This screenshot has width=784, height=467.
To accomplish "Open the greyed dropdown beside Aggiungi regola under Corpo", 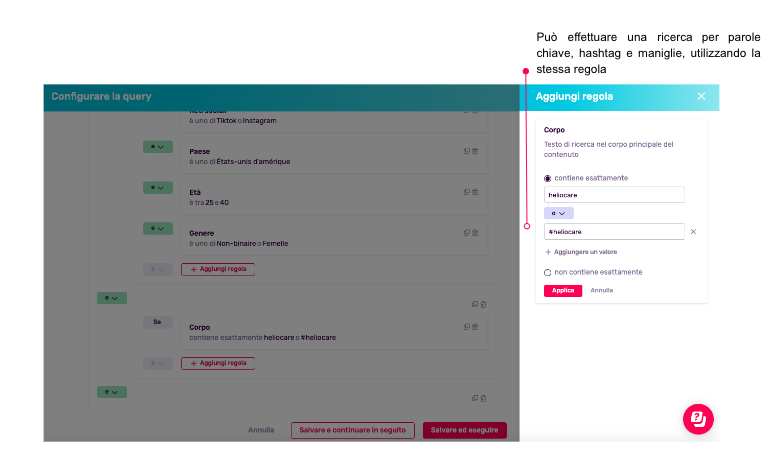I will (x=158, y=363).
